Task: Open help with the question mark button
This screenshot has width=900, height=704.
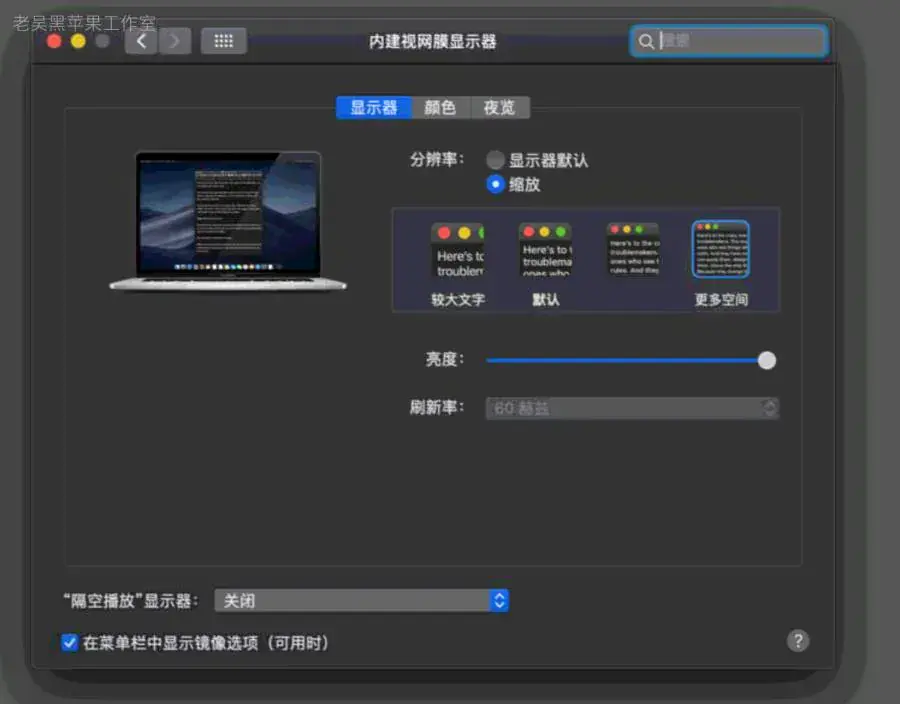Action: [x=798, y=641]
